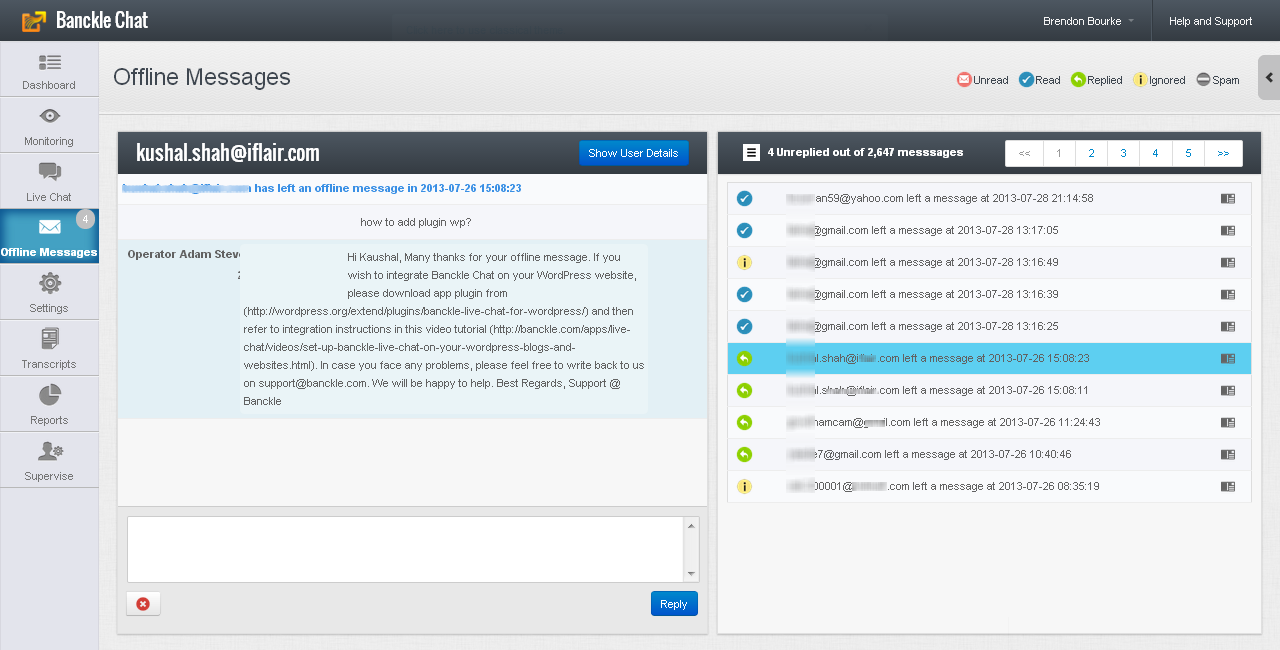1280x650 pixels.
Task: Click the Reply button
Action: tap(674, 604)
